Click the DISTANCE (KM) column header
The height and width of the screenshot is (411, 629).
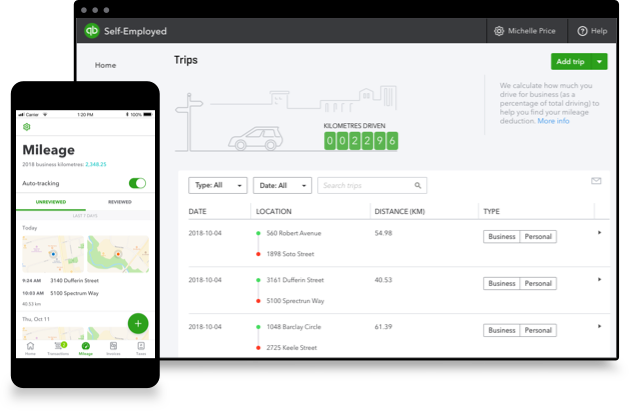coord(400,211)
